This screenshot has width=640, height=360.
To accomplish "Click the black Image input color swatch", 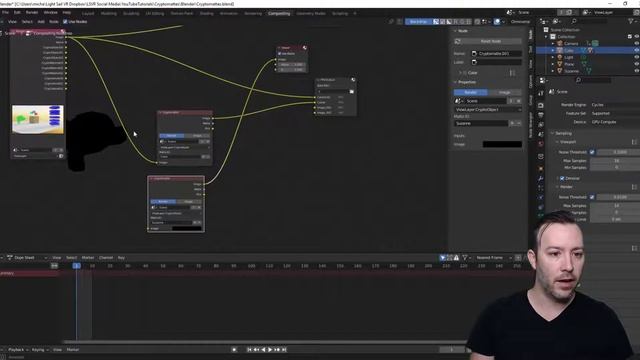I will (x=502, y=144).
